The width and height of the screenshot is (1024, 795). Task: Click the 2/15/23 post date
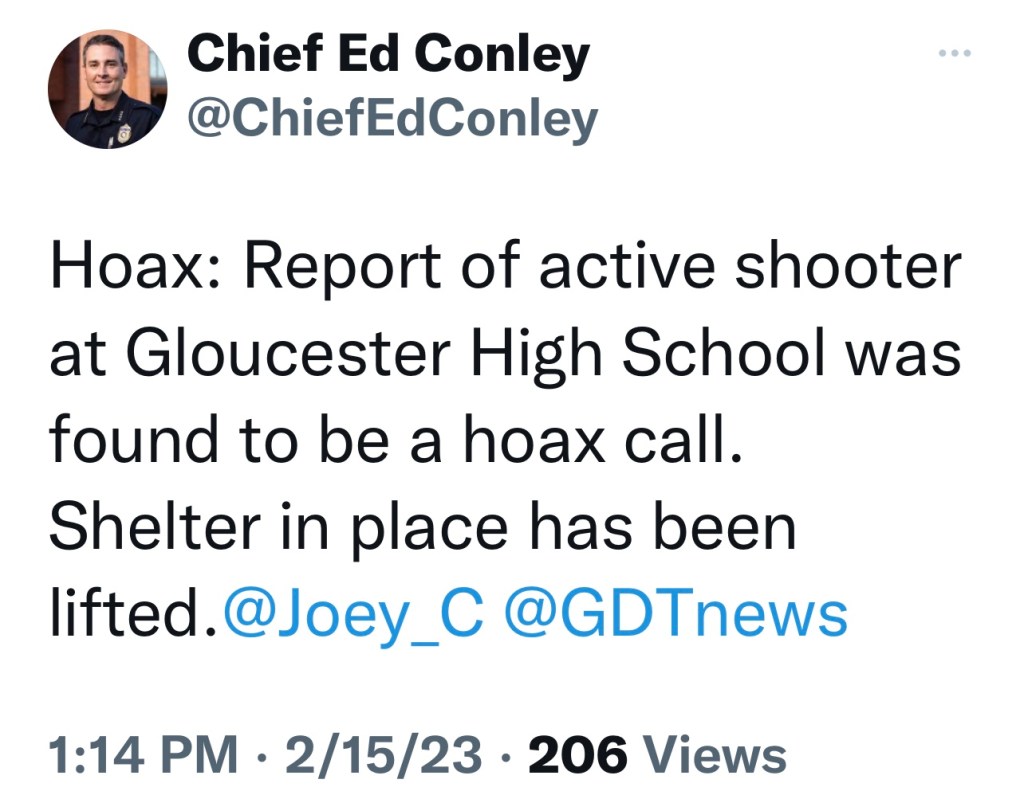click(x=384, y=754)
